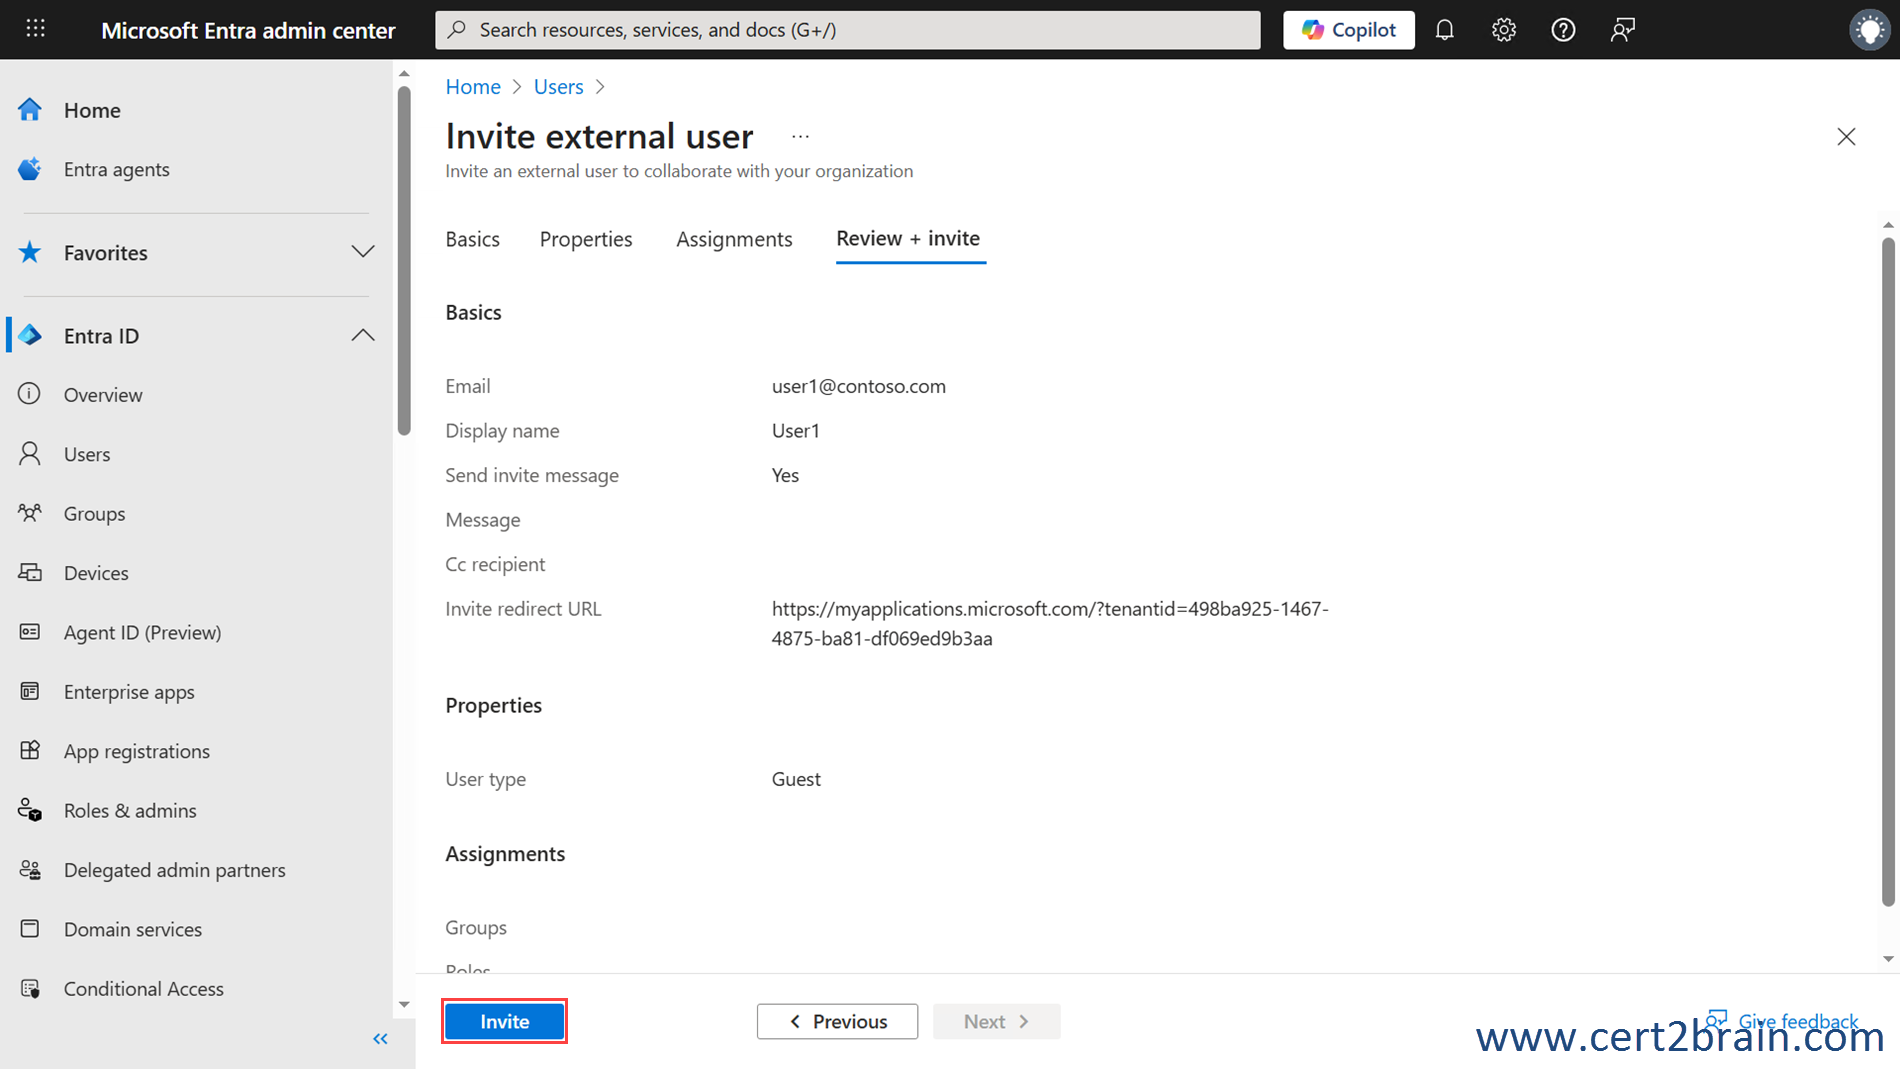Switch to the Assignments tab
The width and height of the screenshot is (1900, 1069).
(733, 239)
